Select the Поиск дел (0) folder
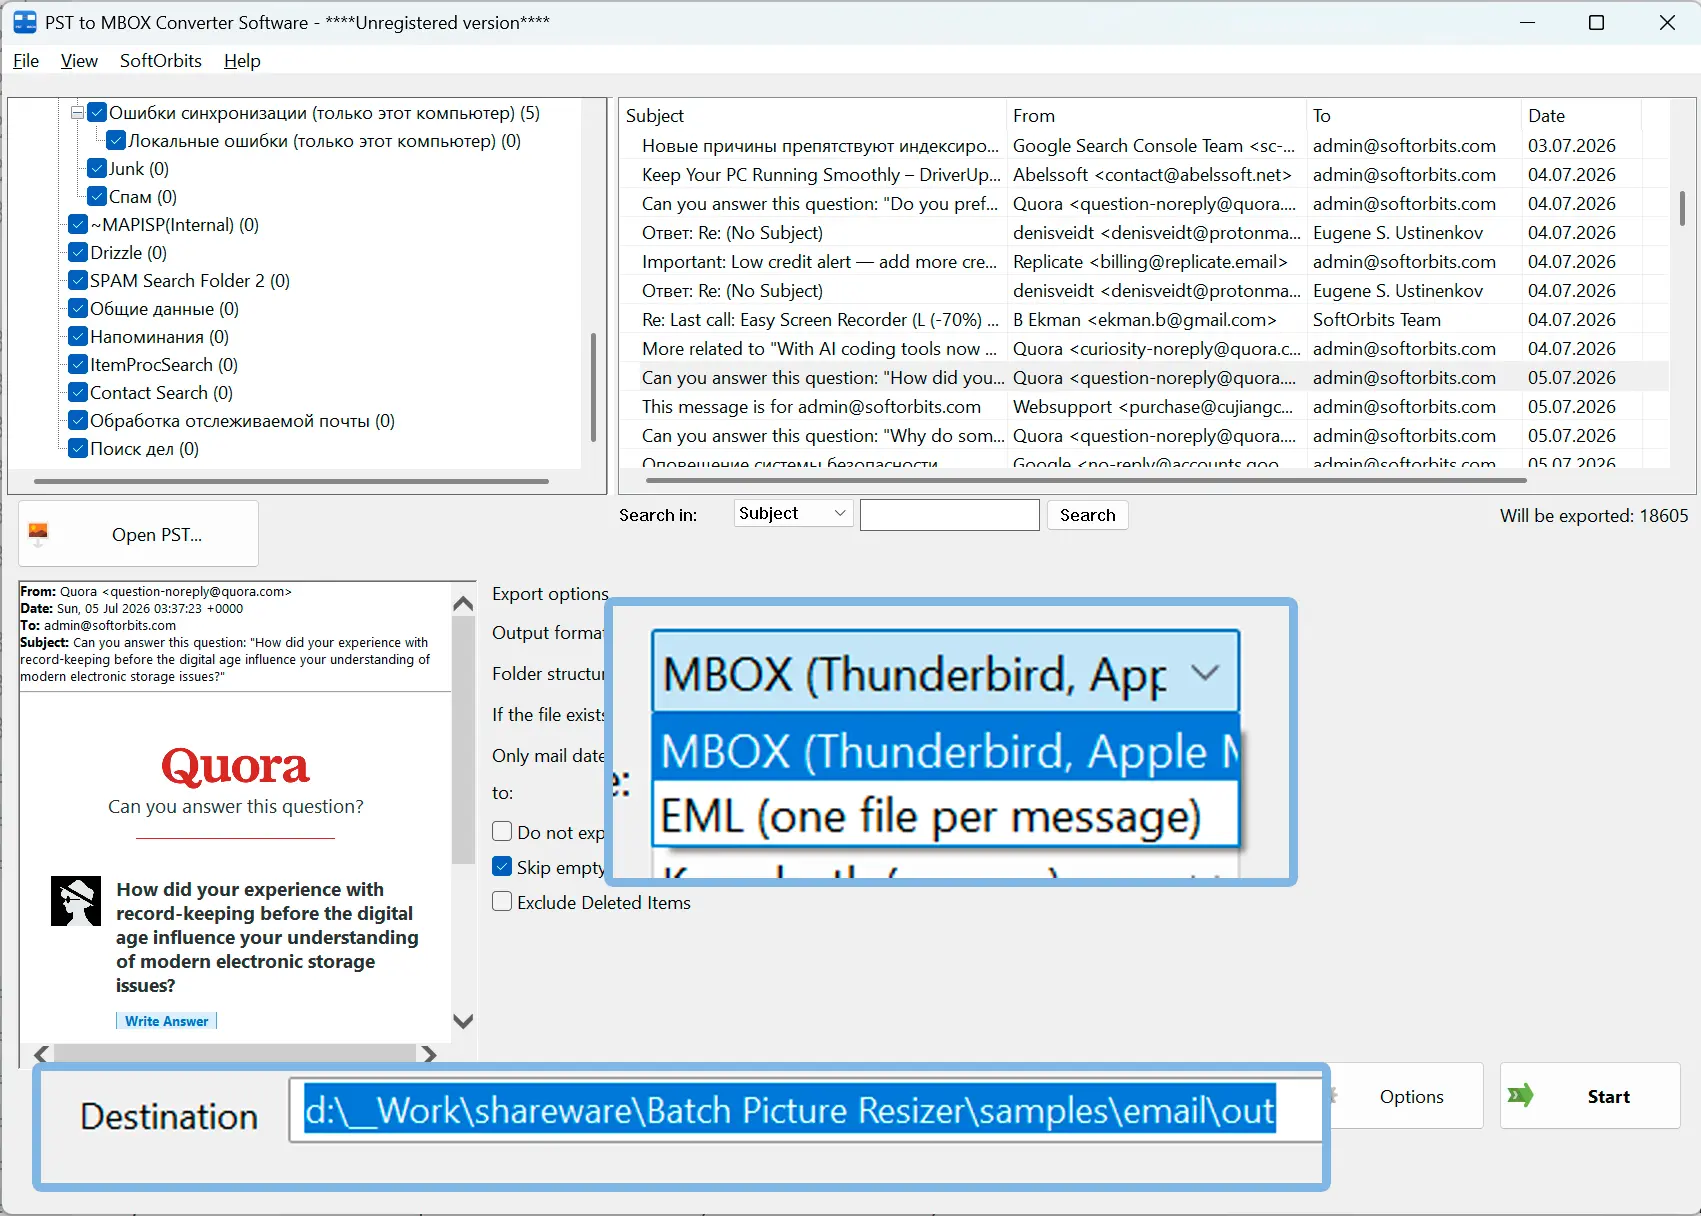The width and height of the screenshot is (1701, 1216). 144,449
